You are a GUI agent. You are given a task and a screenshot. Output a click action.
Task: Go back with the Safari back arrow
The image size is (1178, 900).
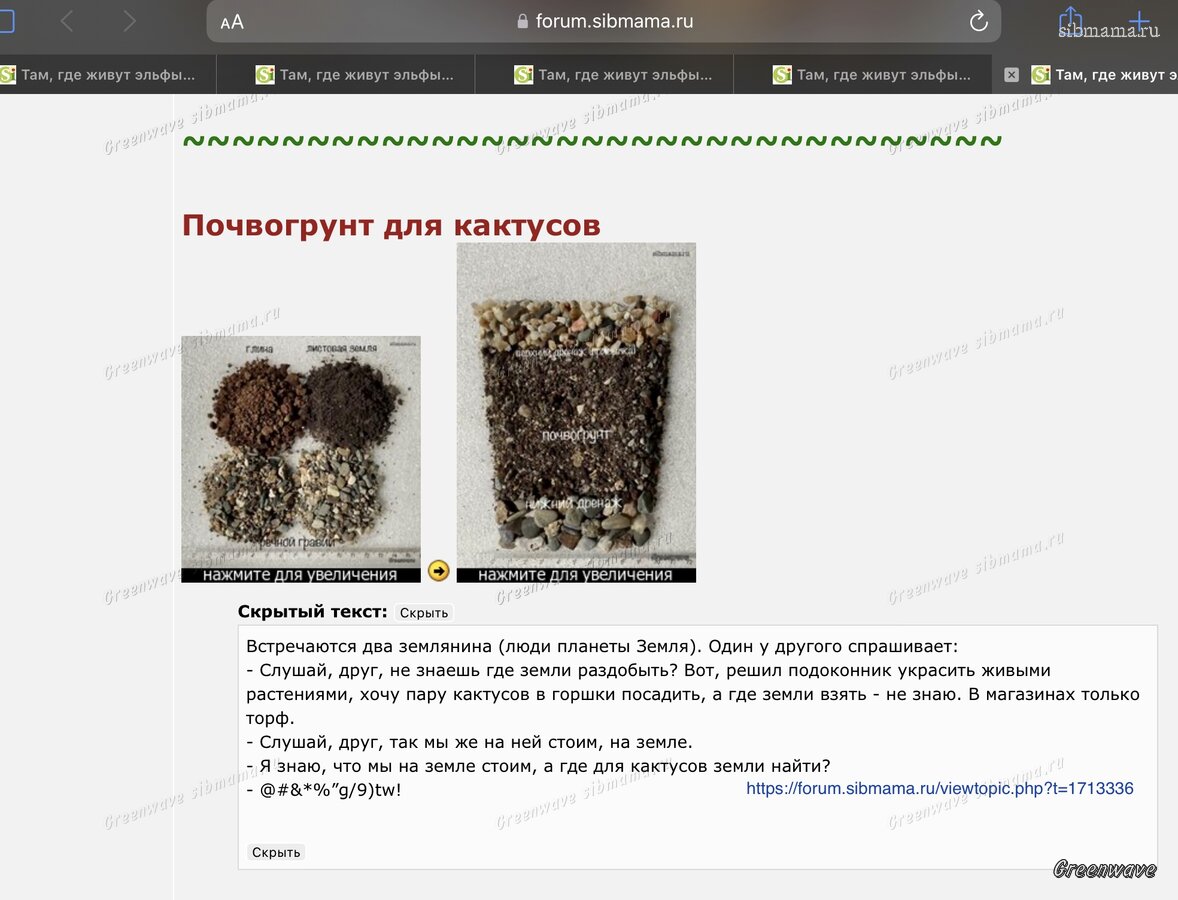[66, 21]
